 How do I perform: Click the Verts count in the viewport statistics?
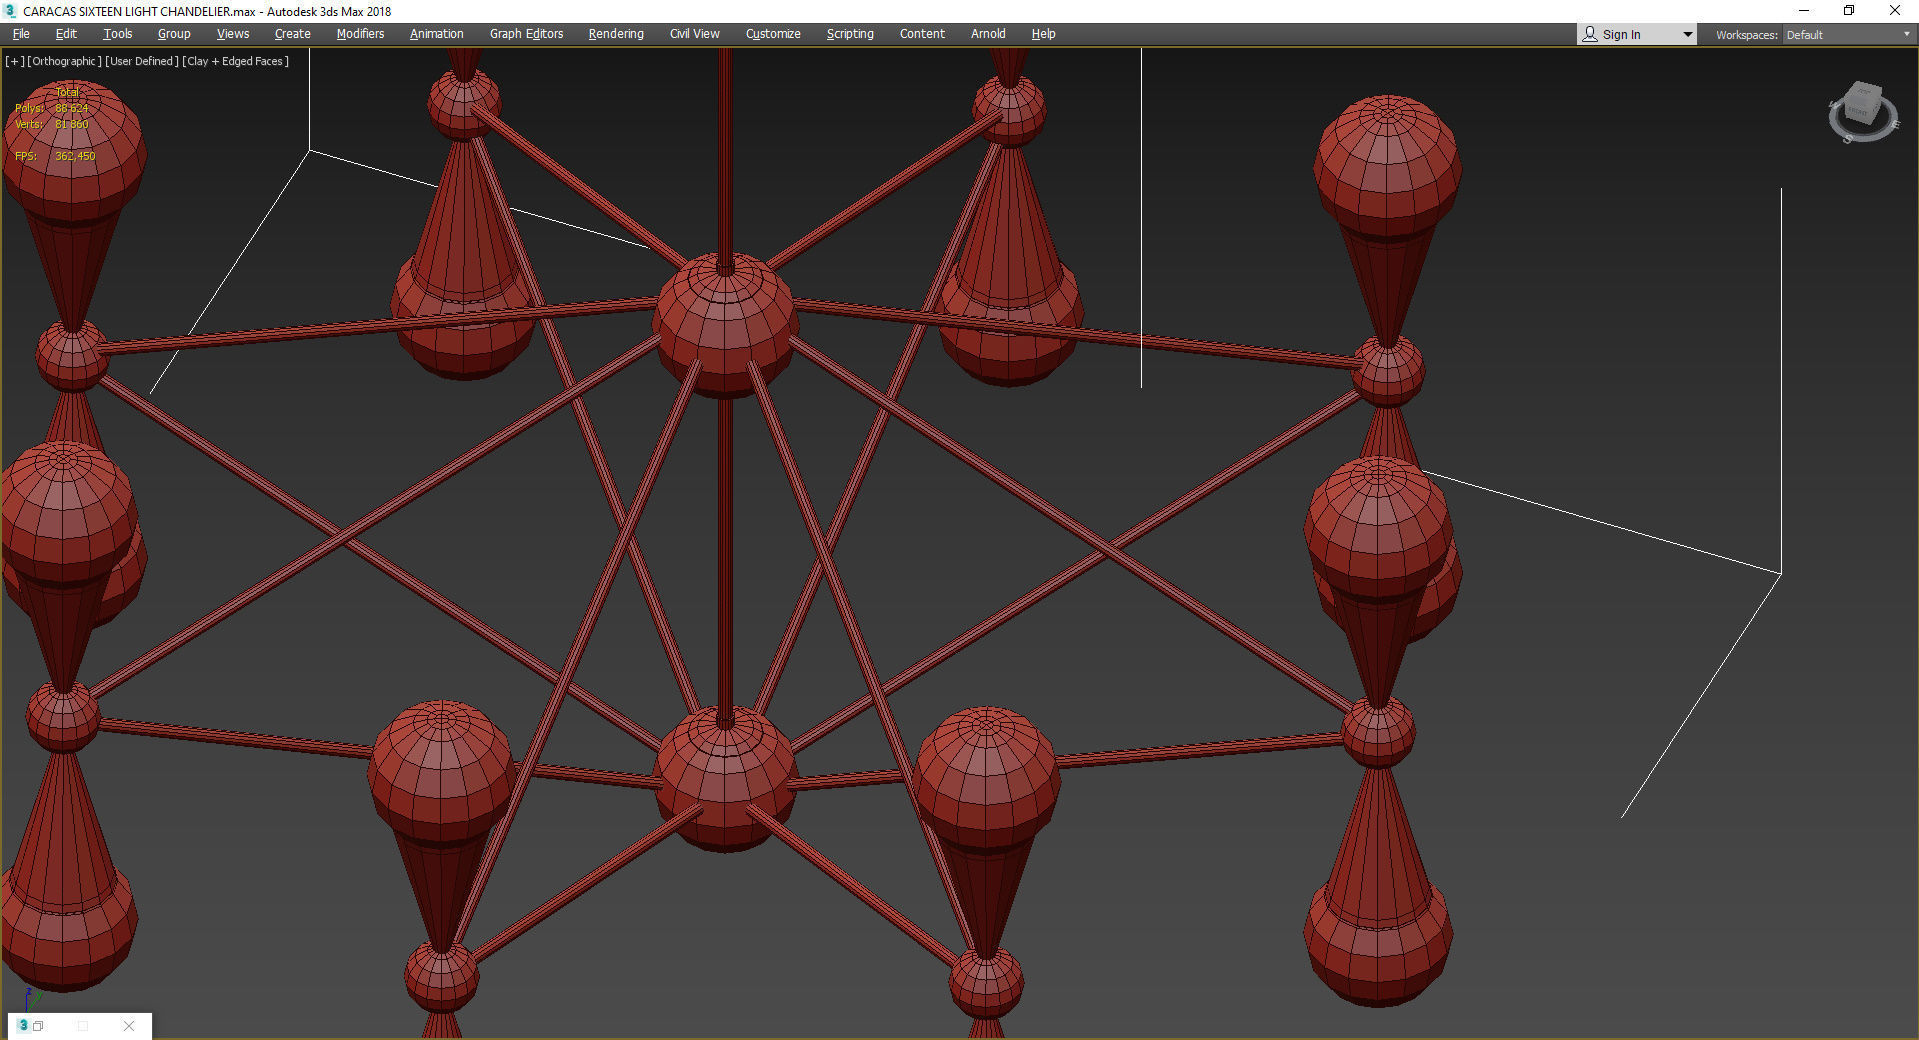click(72, 124)
